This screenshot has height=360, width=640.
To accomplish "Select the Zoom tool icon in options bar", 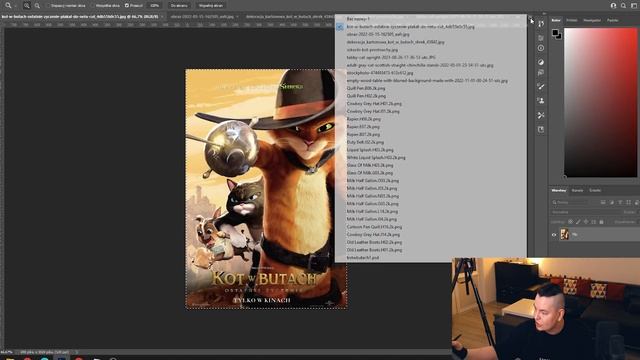I will [x=8, y=5].
